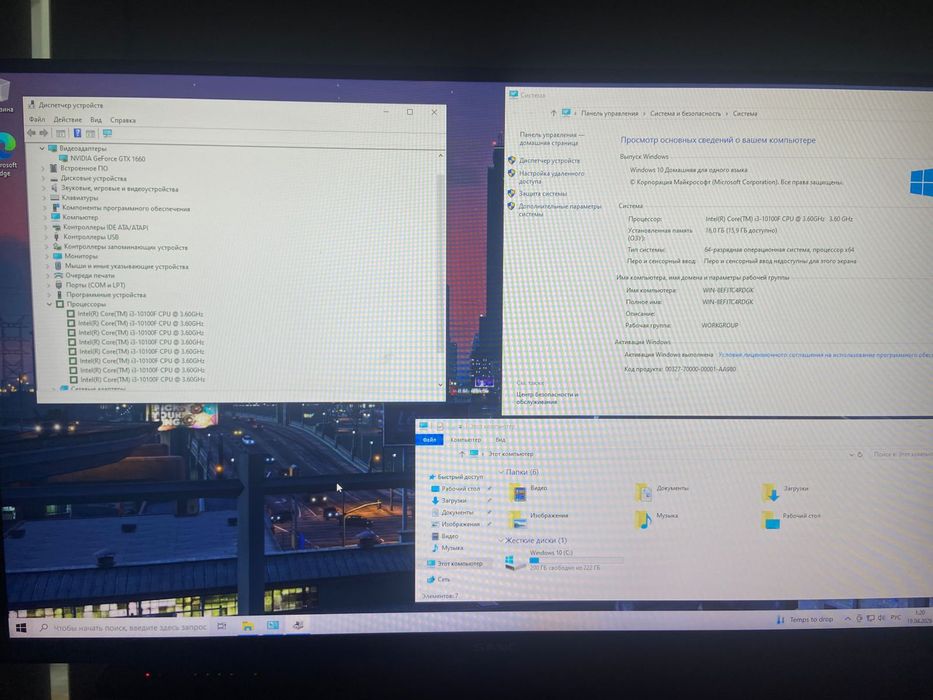Screen dimensions: 933x700
Task: Open Microsoft Edge desktop shortcut
Action: 7,154
